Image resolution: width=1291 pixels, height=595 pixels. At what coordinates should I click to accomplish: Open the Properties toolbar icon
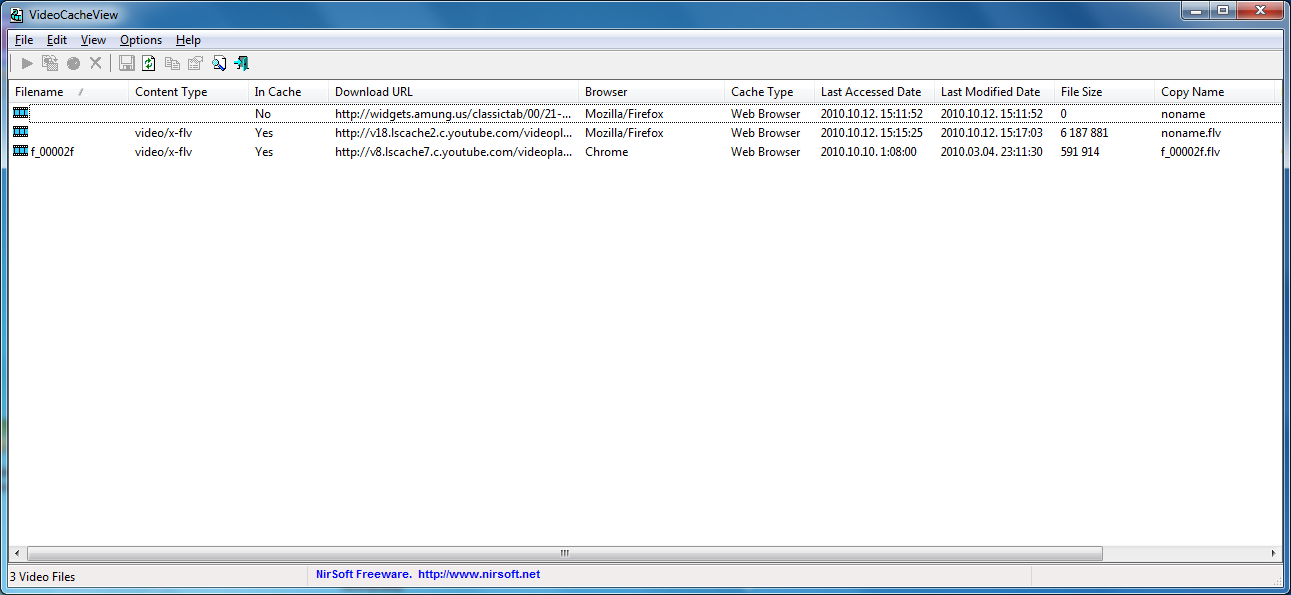[x=195, y=64]
